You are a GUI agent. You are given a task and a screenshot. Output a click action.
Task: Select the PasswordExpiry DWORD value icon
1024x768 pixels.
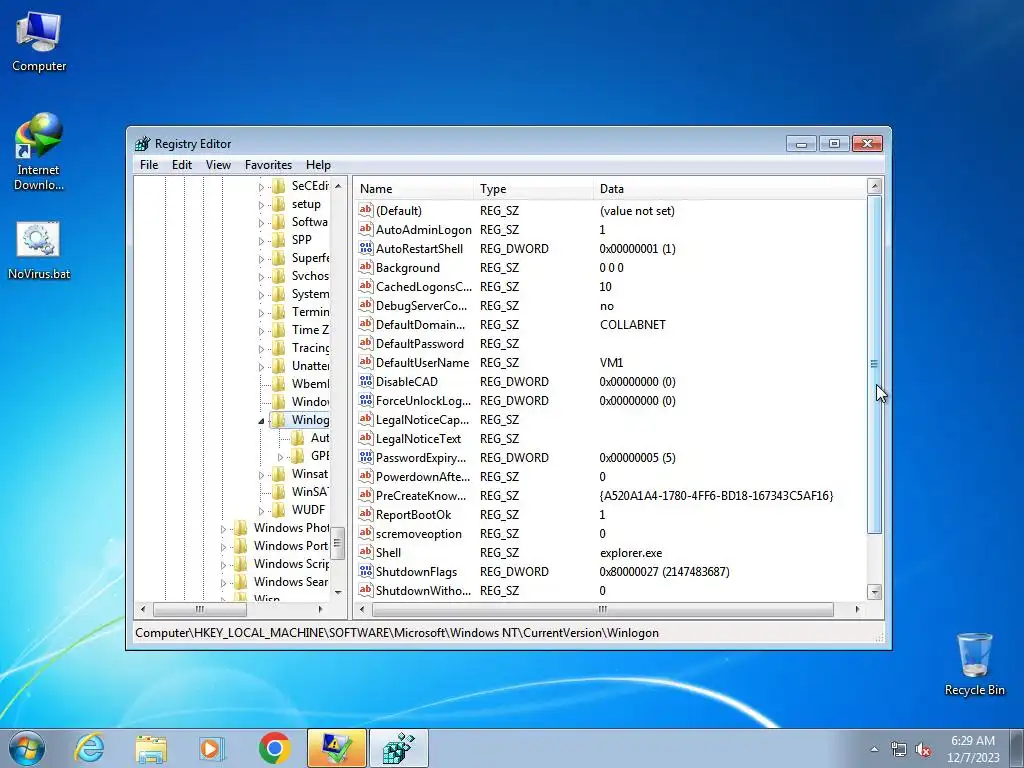pos(366,457)
